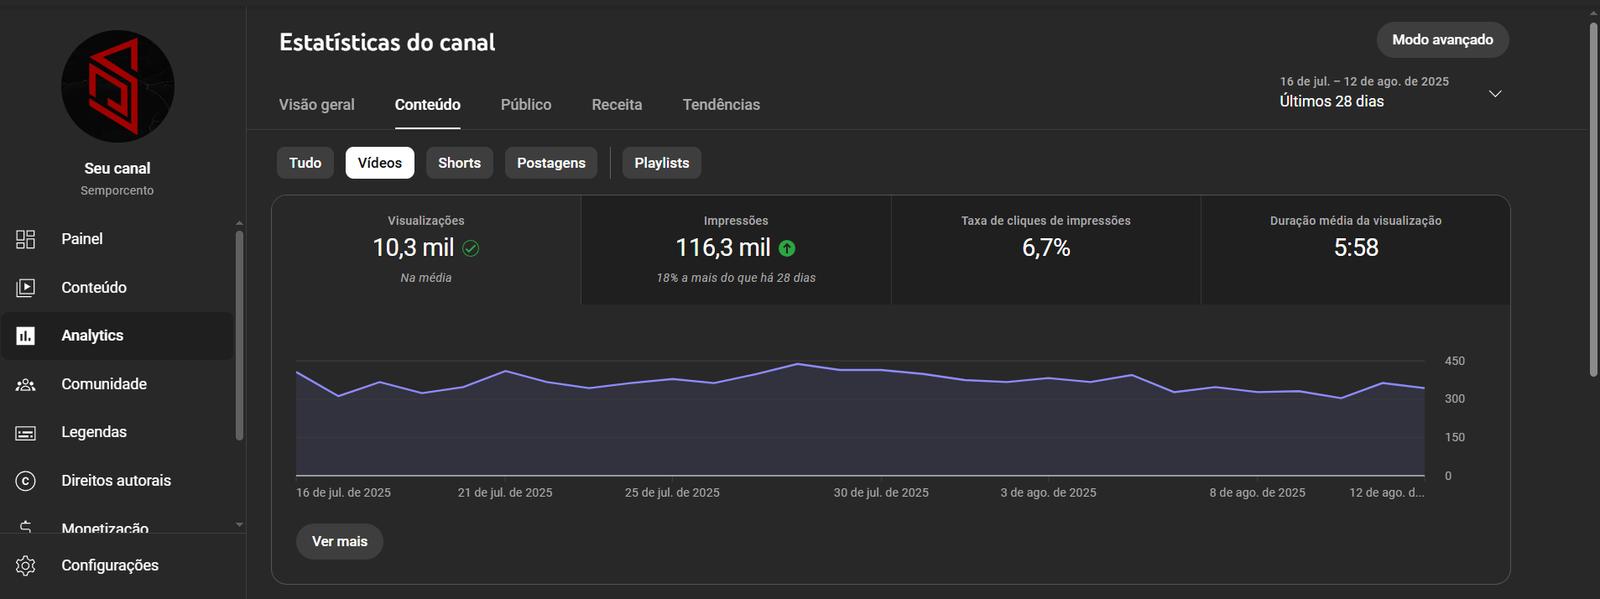
Task: Click the 'Na média' text under Visualizações
Action: 426,278
